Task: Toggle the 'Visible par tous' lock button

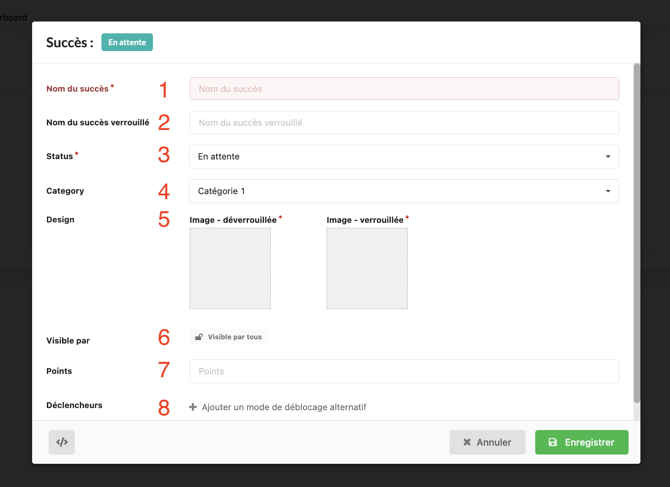Action: [x=229, y=337]
